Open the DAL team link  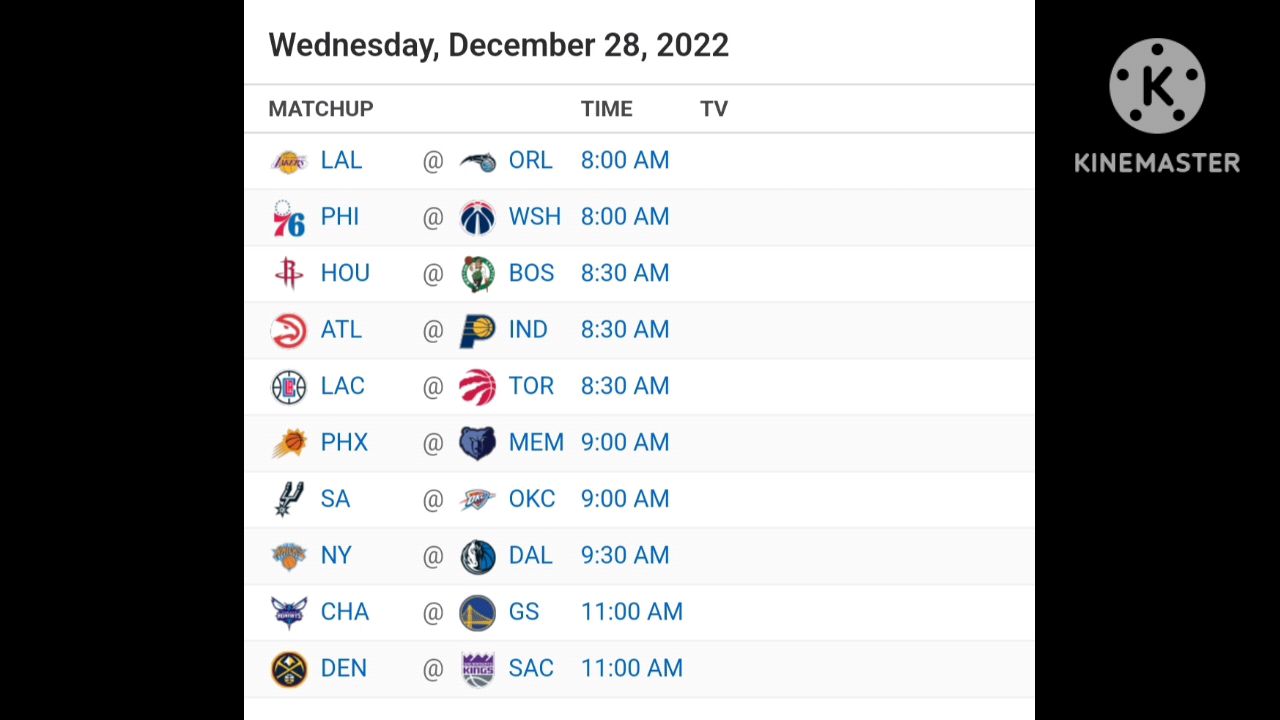click(530, 555)
